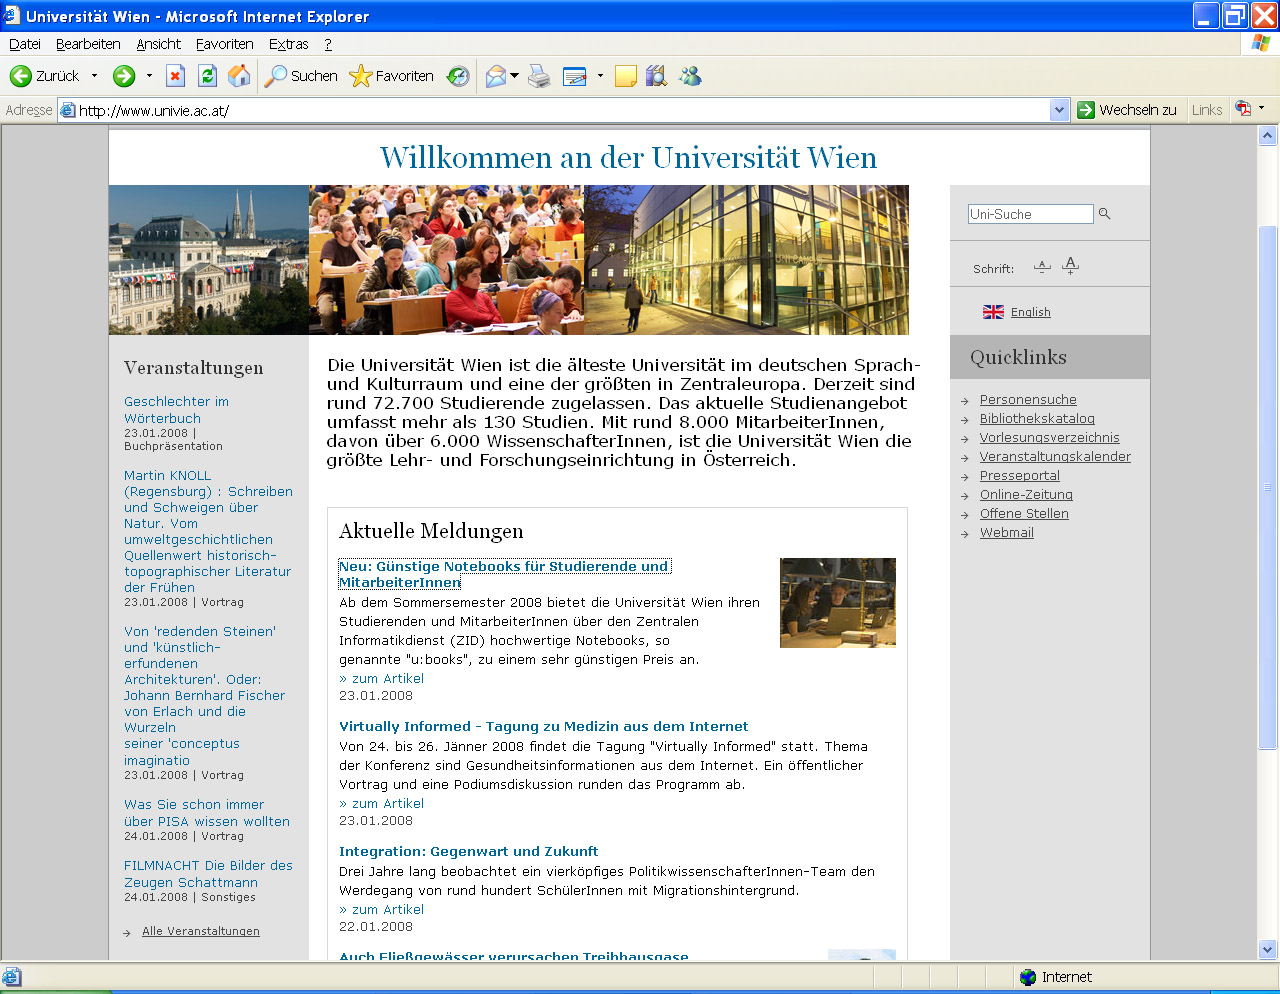Image resolution: width=1280 pixels, height=994 pixels.
Task: Click into the Uni-Suche search field
Action: pyautogui.click(x=1030, y=214)
